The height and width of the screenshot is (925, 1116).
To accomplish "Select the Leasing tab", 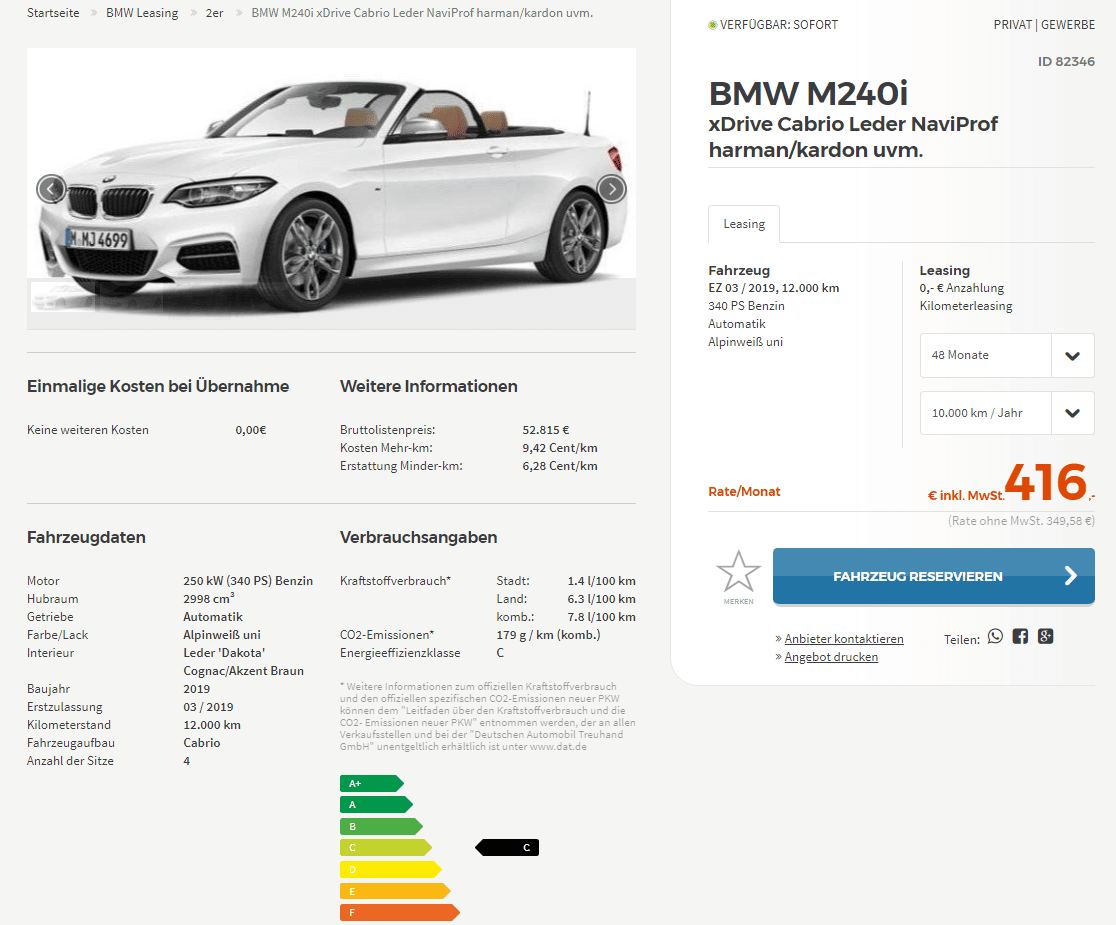I will (744, 224).
